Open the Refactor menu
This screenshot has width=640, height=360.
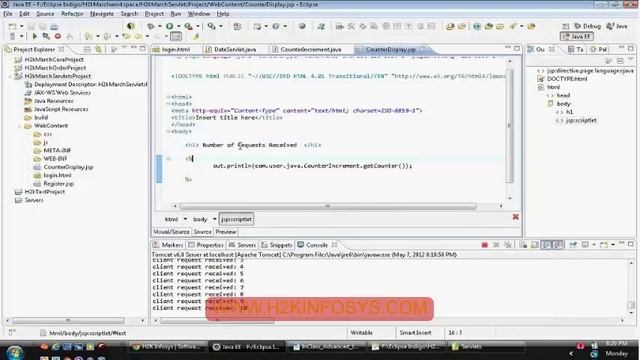[72, 14]
